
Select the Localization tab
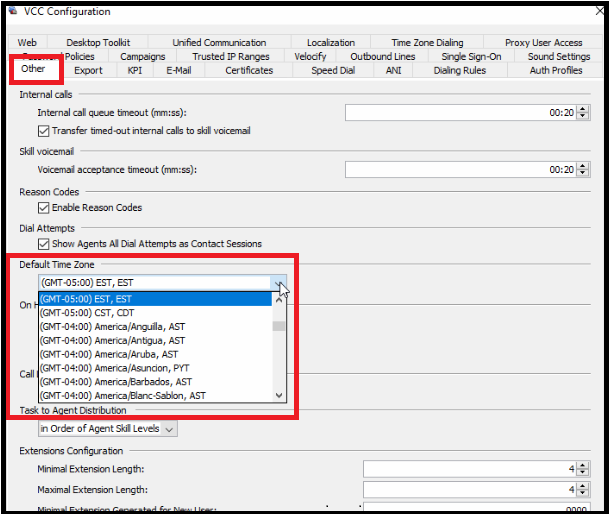[x=331, y=42]
